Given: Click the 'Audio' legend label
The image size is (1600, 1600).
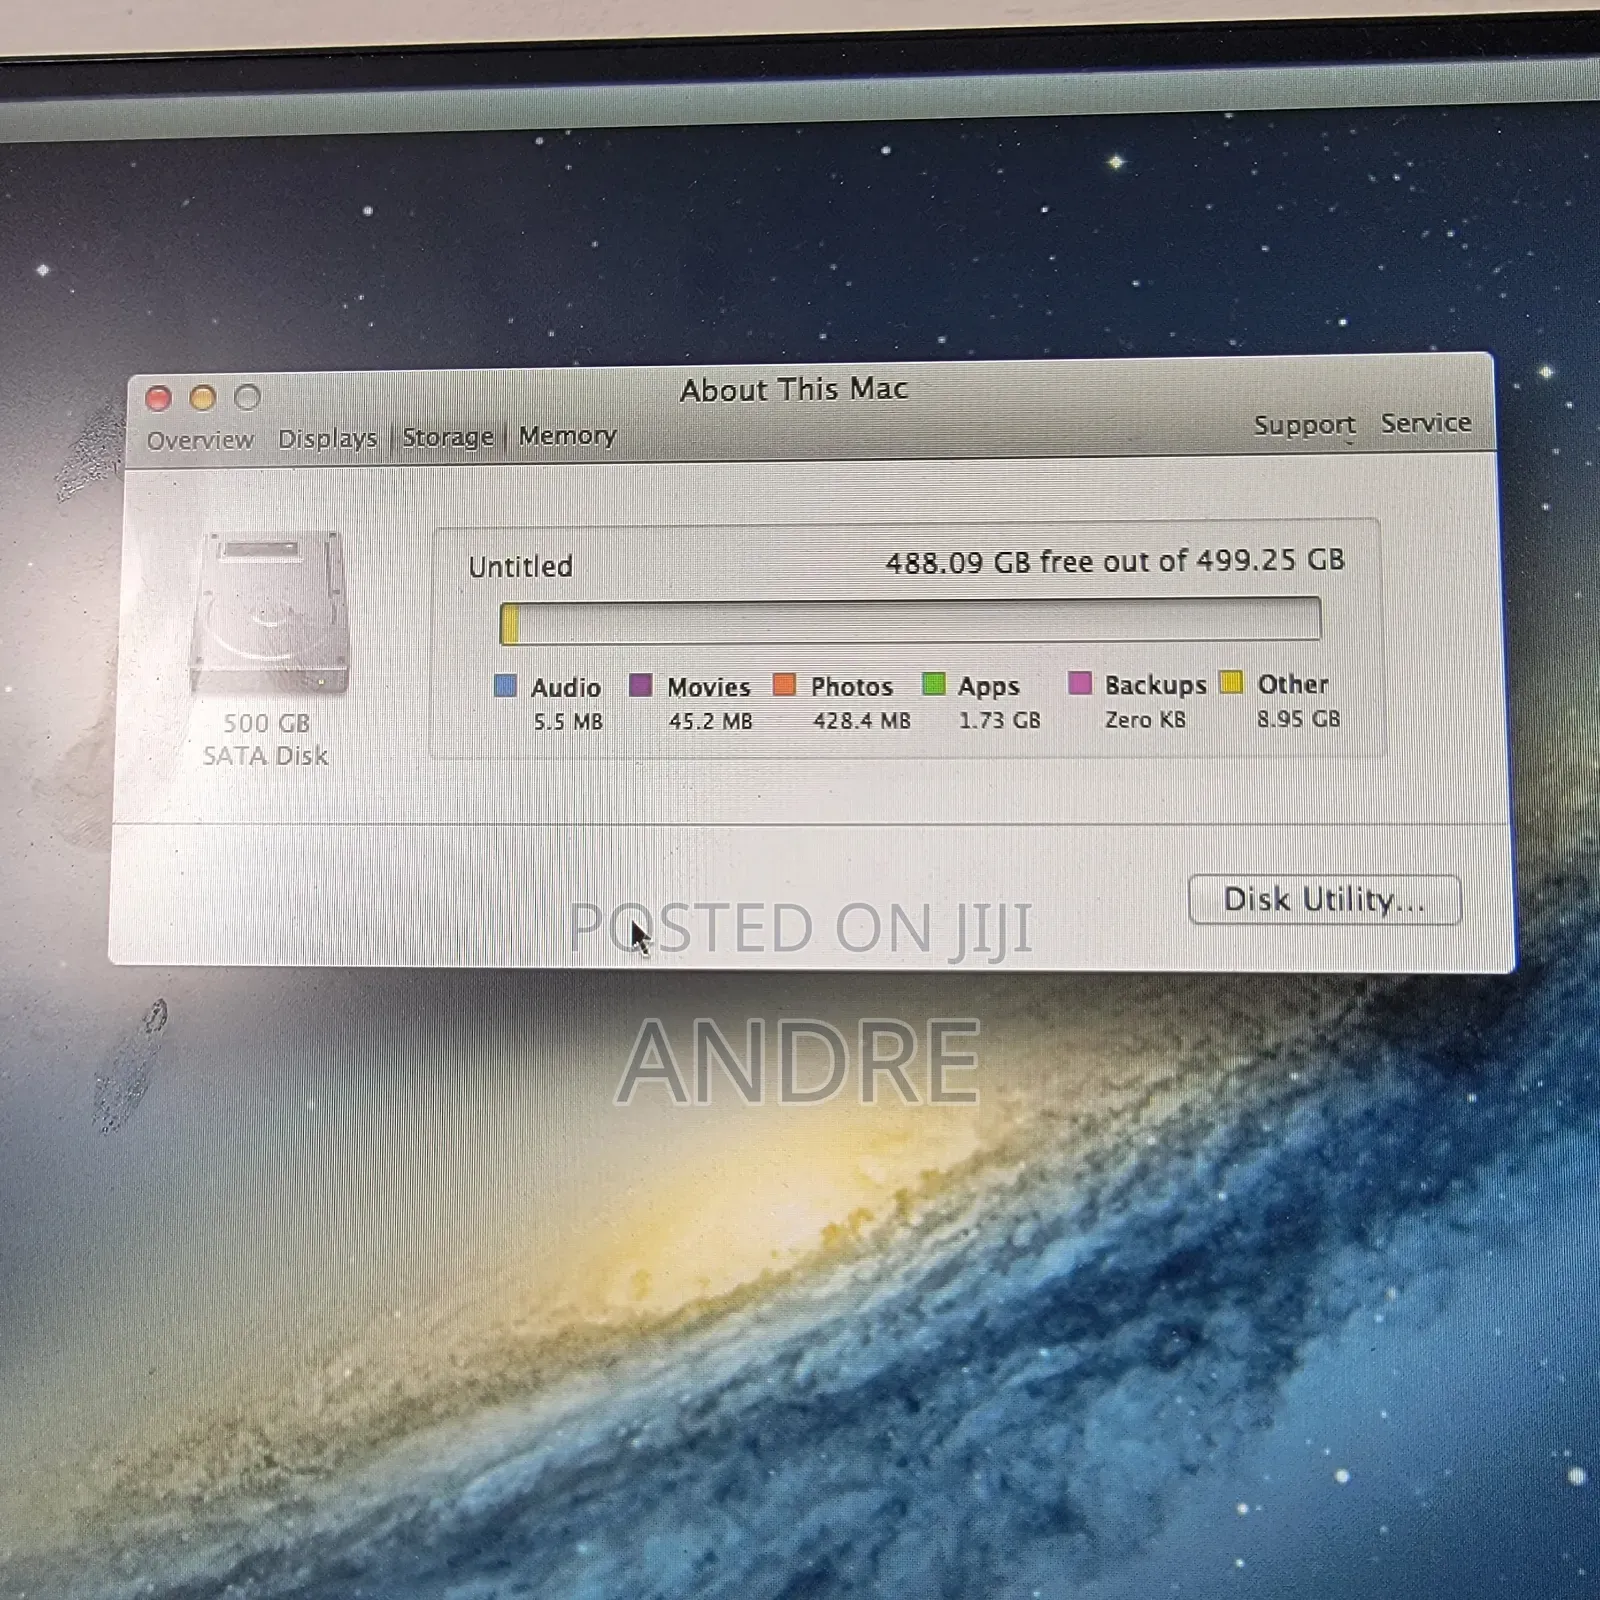Looking at the screenshot, I should [566, 688].
